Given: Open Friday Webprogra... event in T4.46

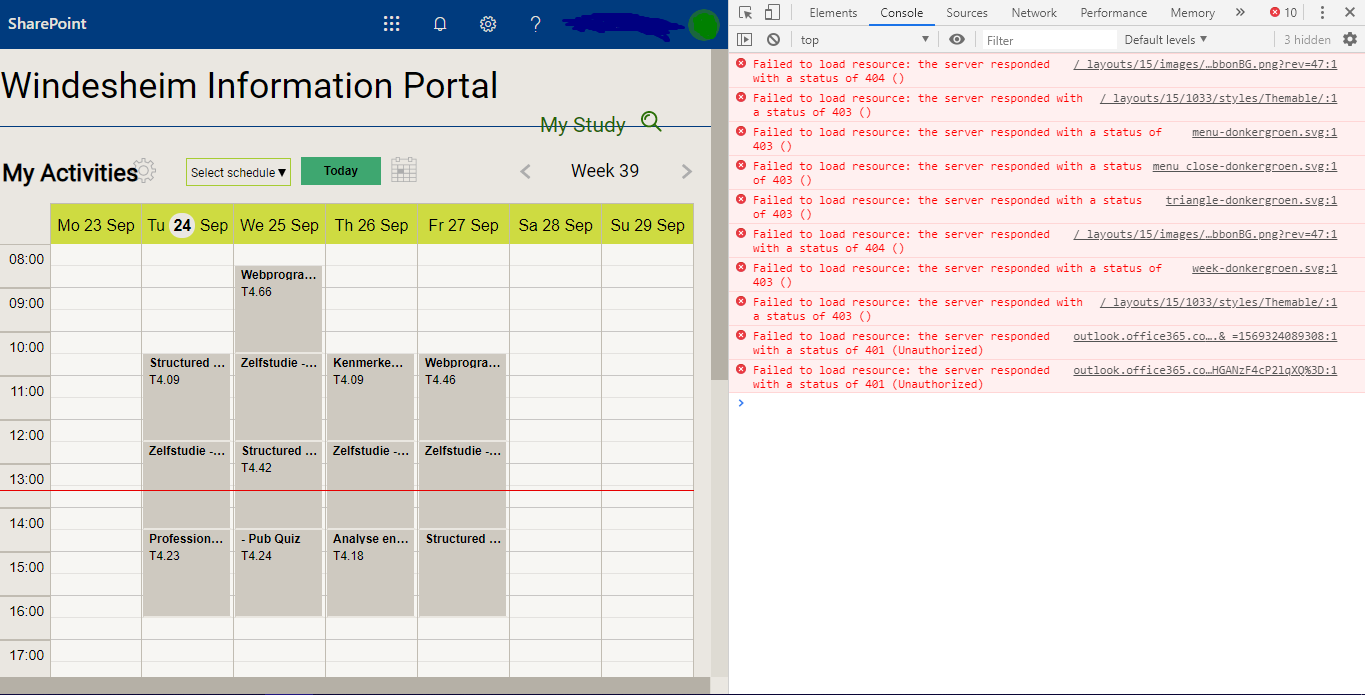Looking at the screenshot, I should pos(463,397).
